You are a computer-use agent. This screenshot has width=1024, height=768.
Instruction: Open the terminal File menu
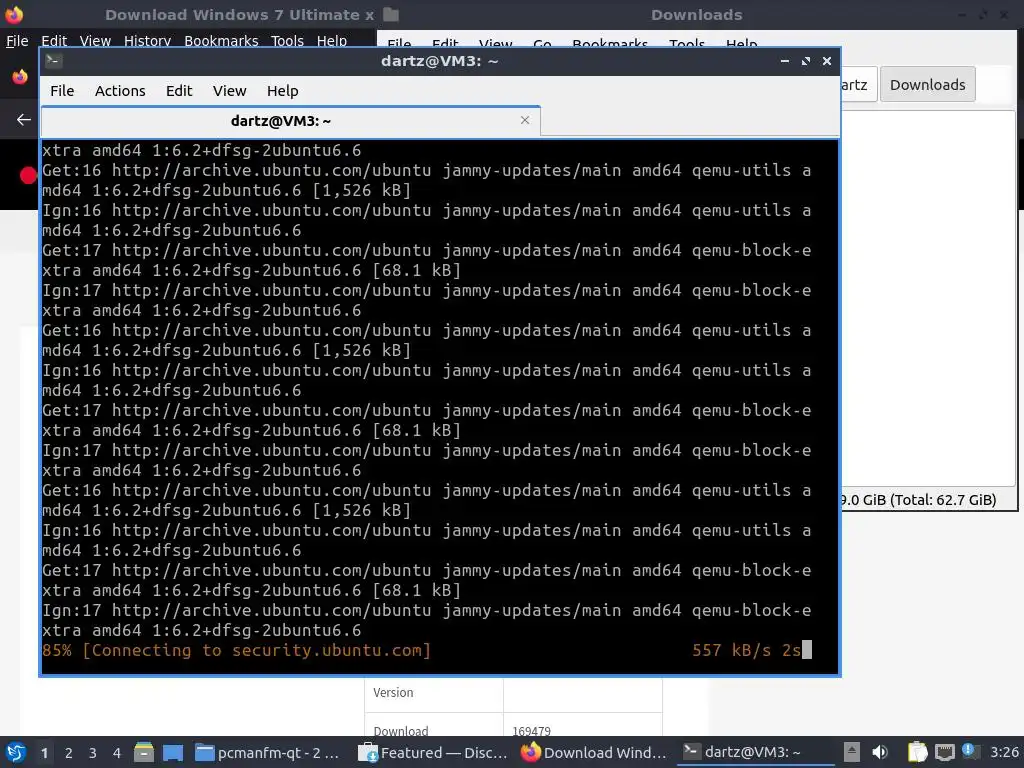[x=62, y=91]
